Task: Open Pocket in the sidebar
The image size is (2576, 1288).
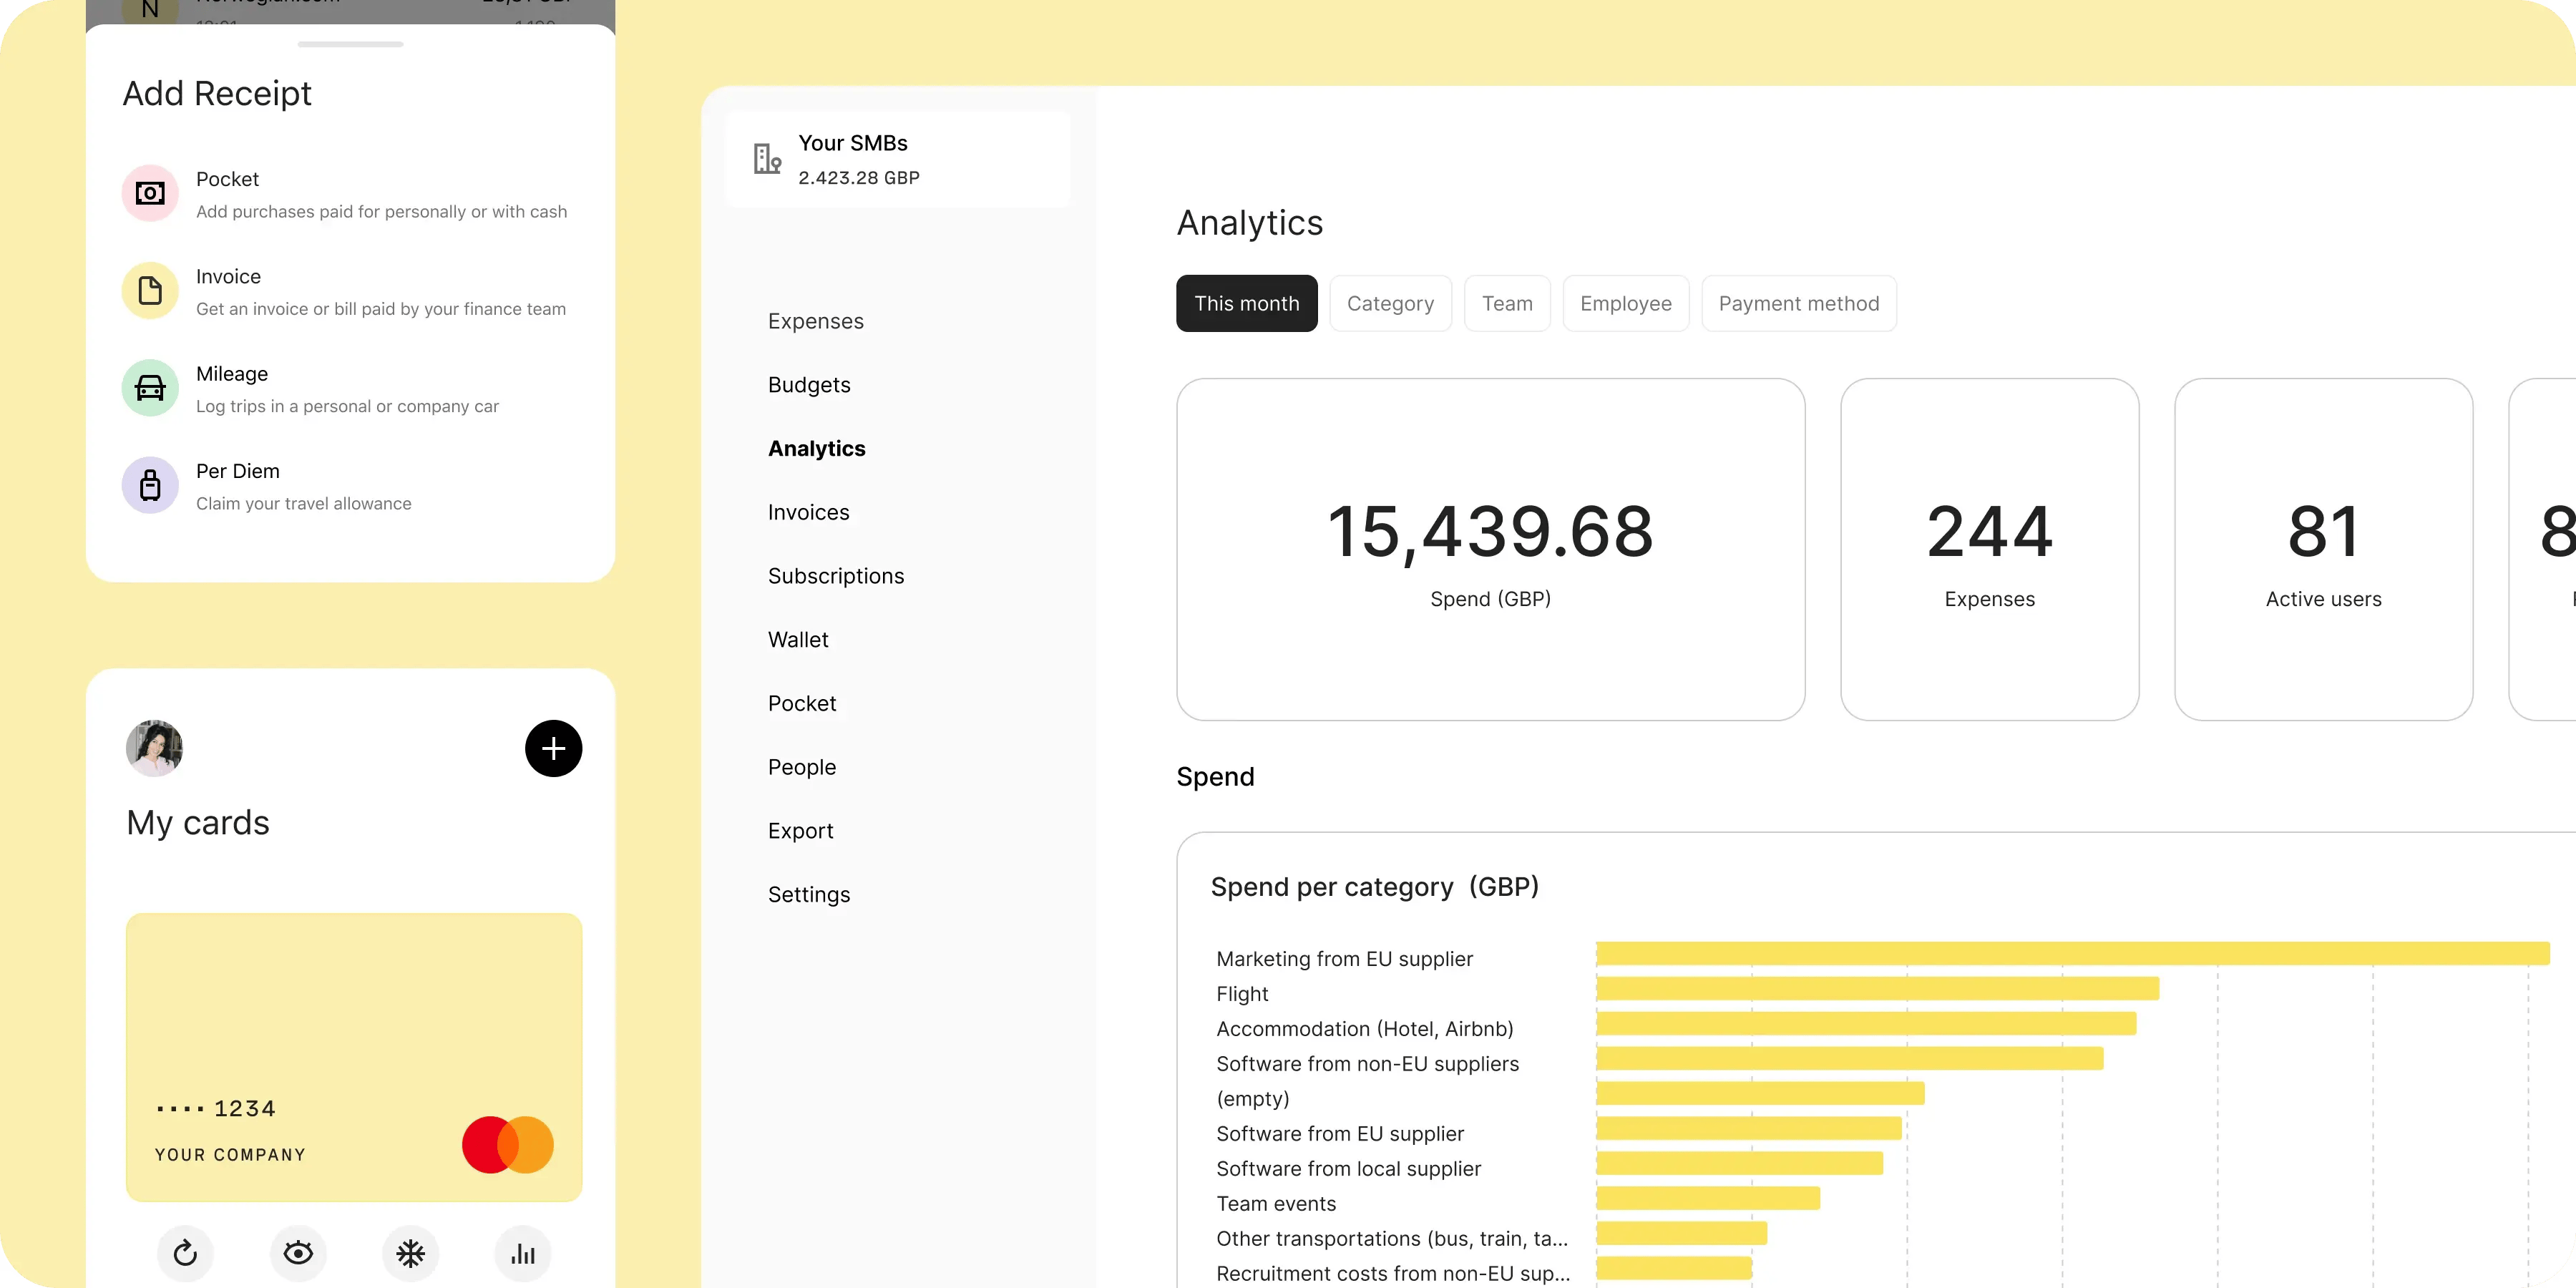Action: pos(802,703)
